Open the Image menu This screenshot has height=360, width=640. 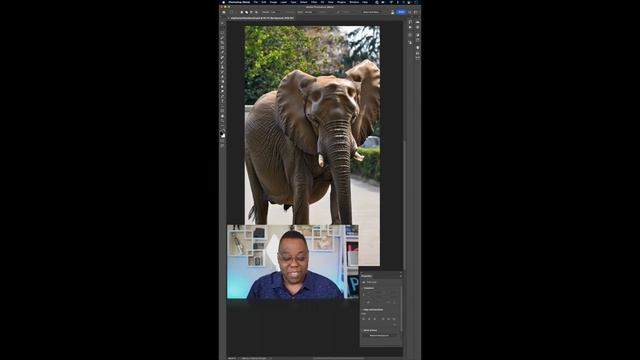[x=273, y=2]
